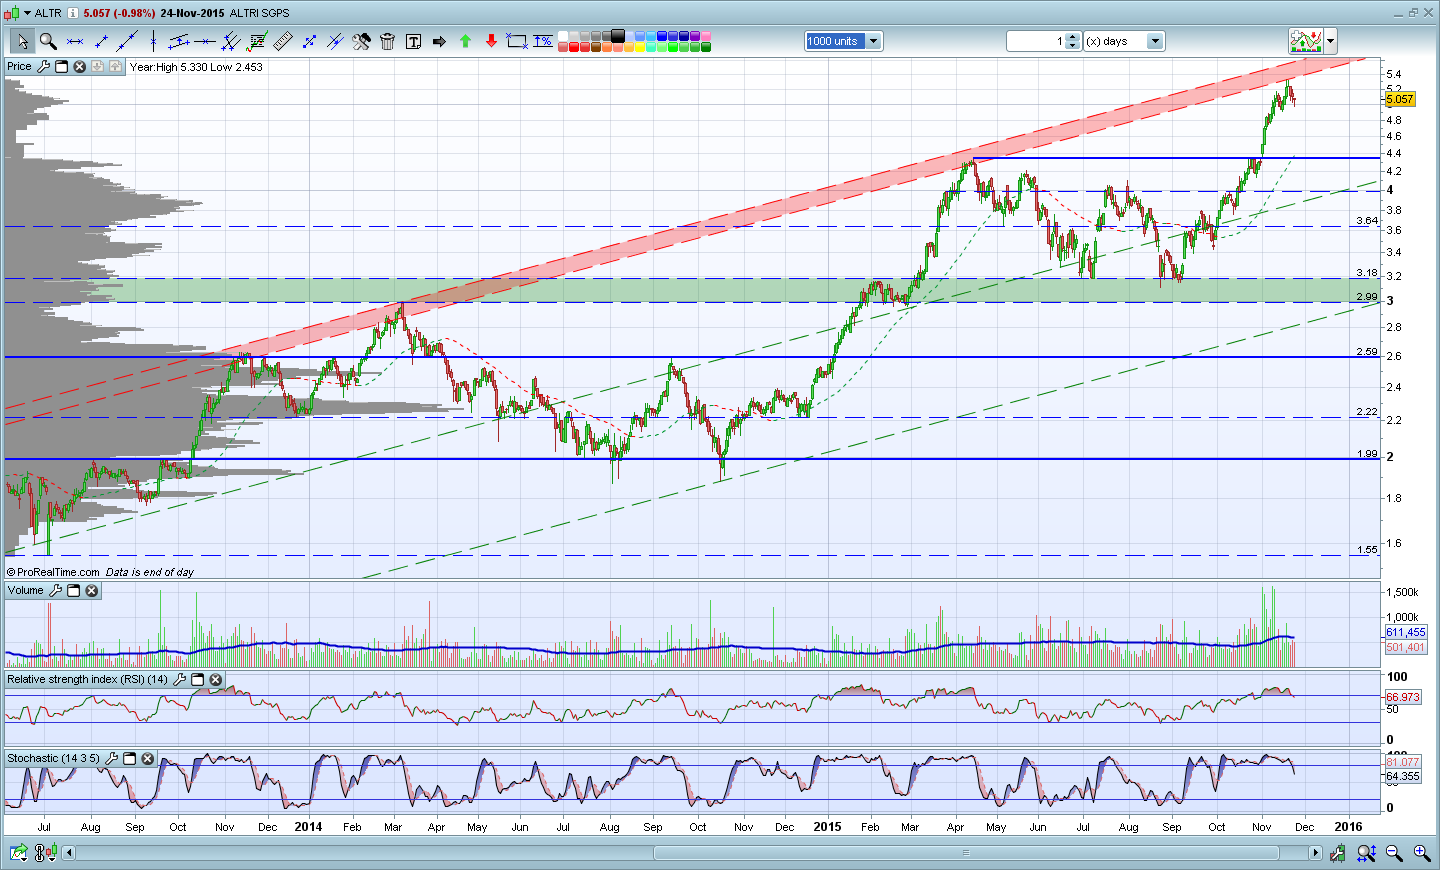Select the percent variation measuring tool

coord(543,41)
